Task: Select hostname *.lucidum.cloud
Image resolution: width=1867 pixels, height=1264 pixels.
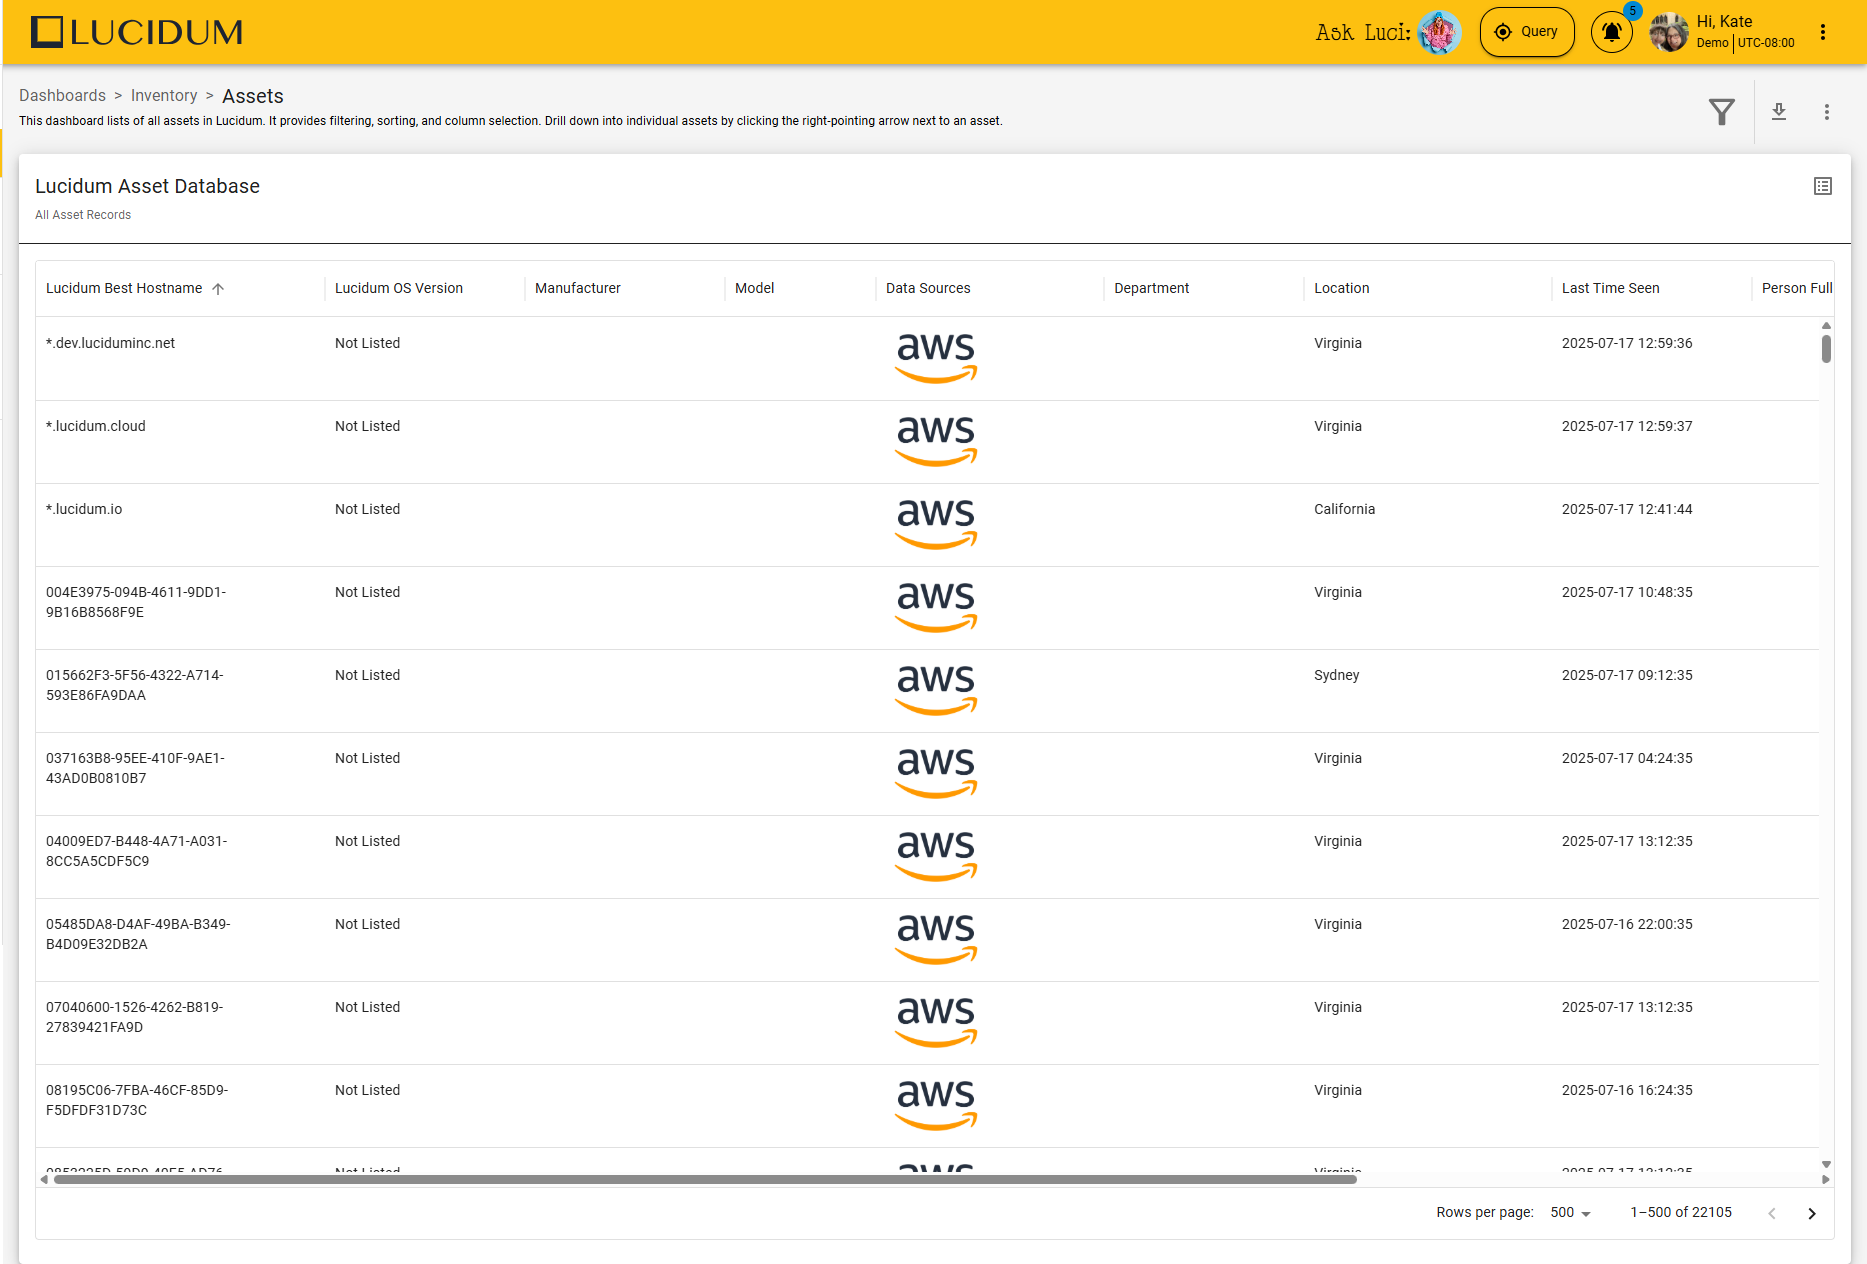Action: 96,426
